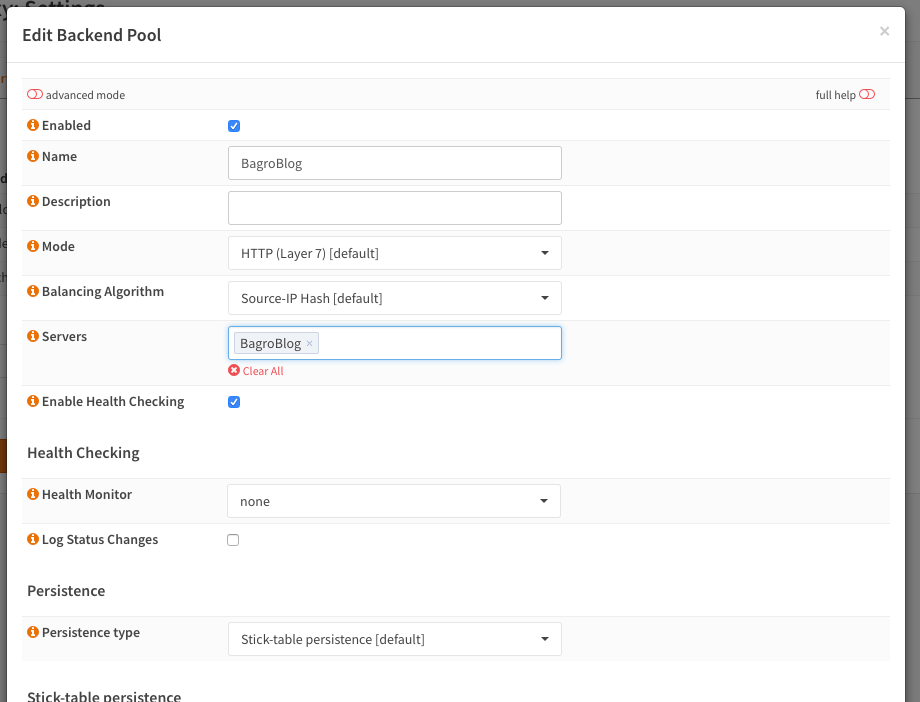920x702 pixels.
Task: Toggle advanced mode switch
Action: 35,95
